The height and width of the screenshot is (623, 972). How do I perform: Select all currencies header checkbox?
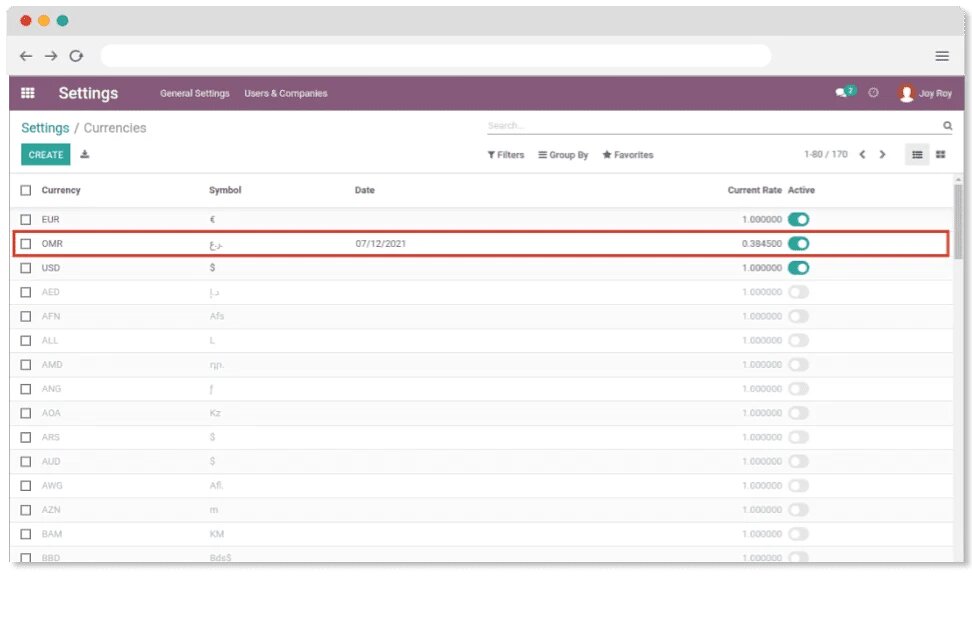26,190
